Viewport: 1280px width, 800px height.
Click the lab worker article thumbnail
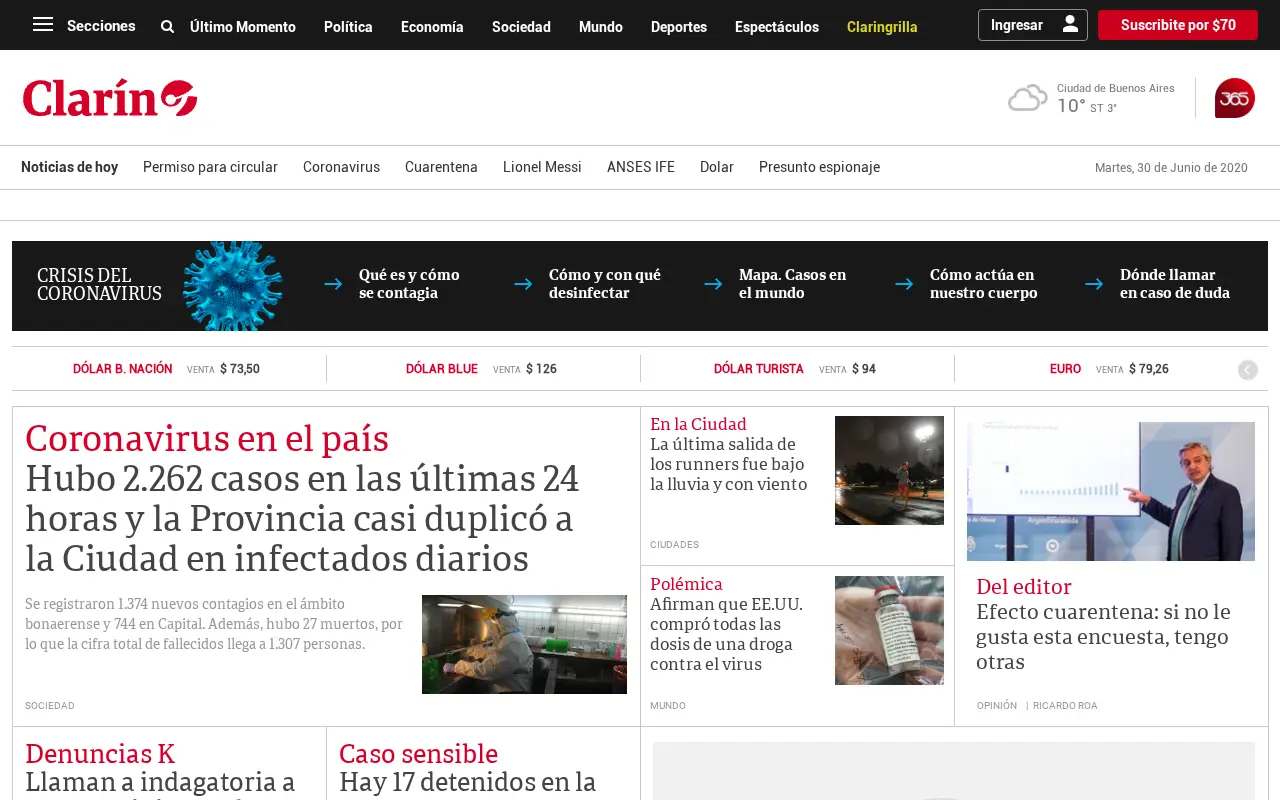(524, 644)
